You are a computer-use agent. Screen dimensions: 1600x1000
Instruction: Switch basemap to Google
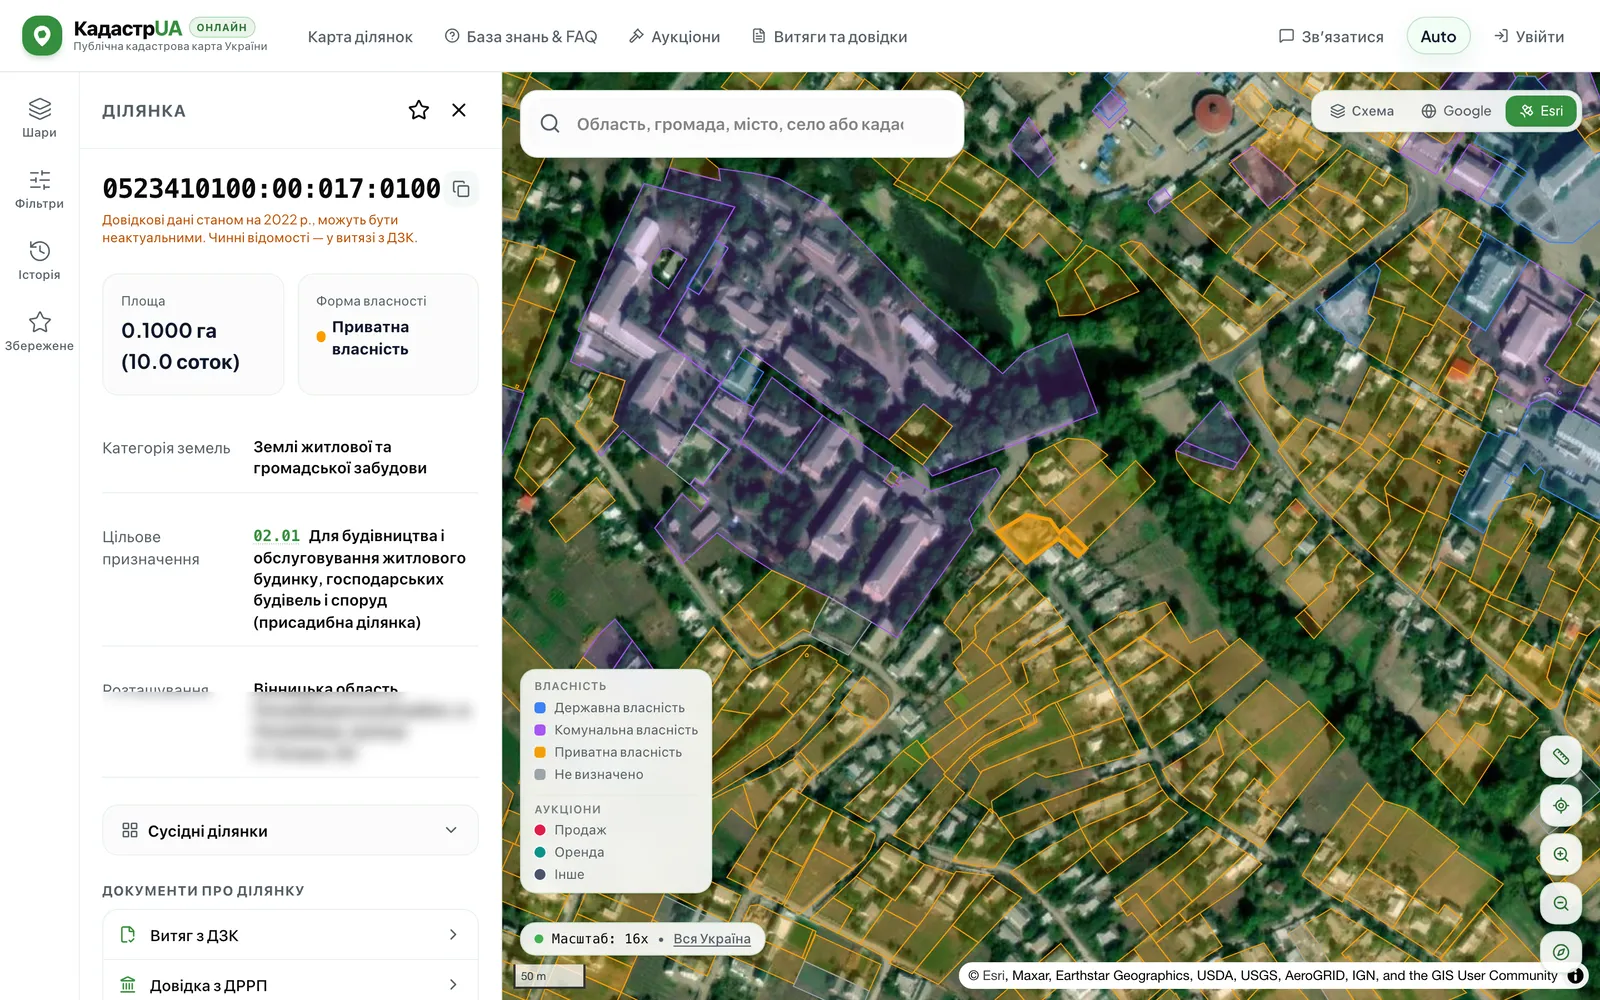(x=1456, y=111)
